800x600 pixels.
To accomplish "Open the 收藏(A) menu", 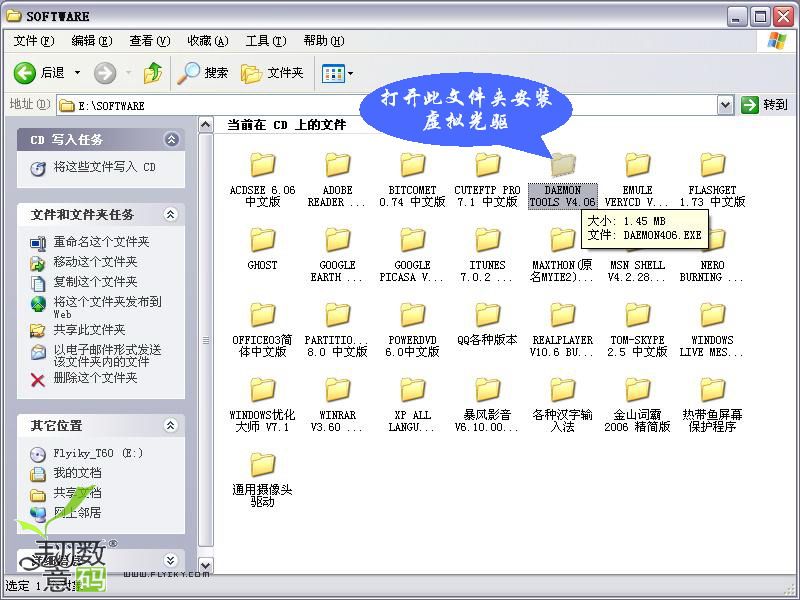I will (208, 41).
